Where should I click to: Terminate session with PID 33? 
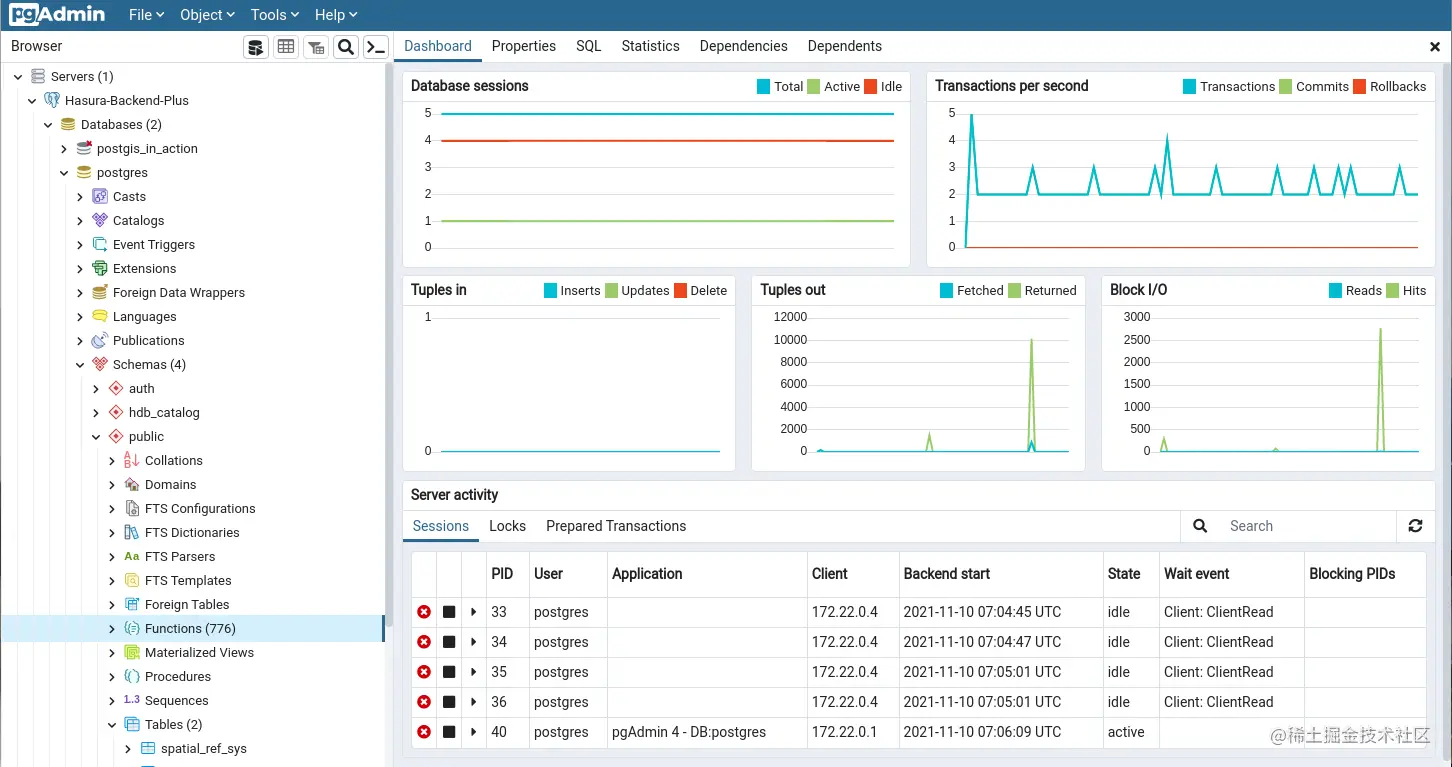(x=424, y=611)
